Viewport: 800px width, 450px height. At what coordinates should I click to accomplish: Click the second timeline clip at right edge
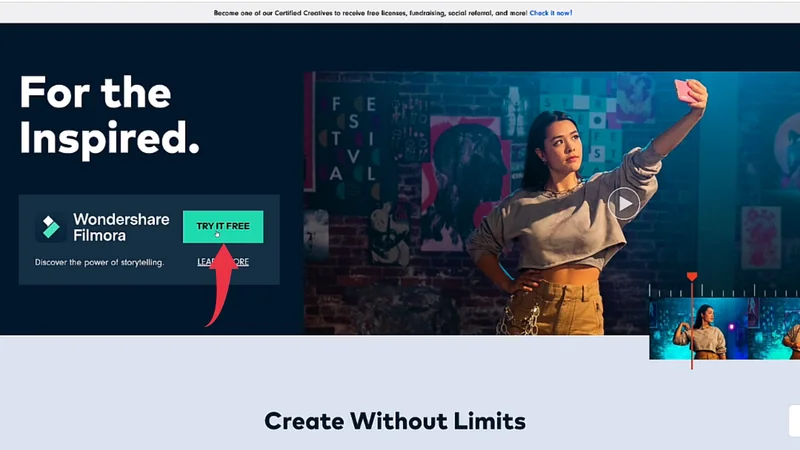(774, 330)
